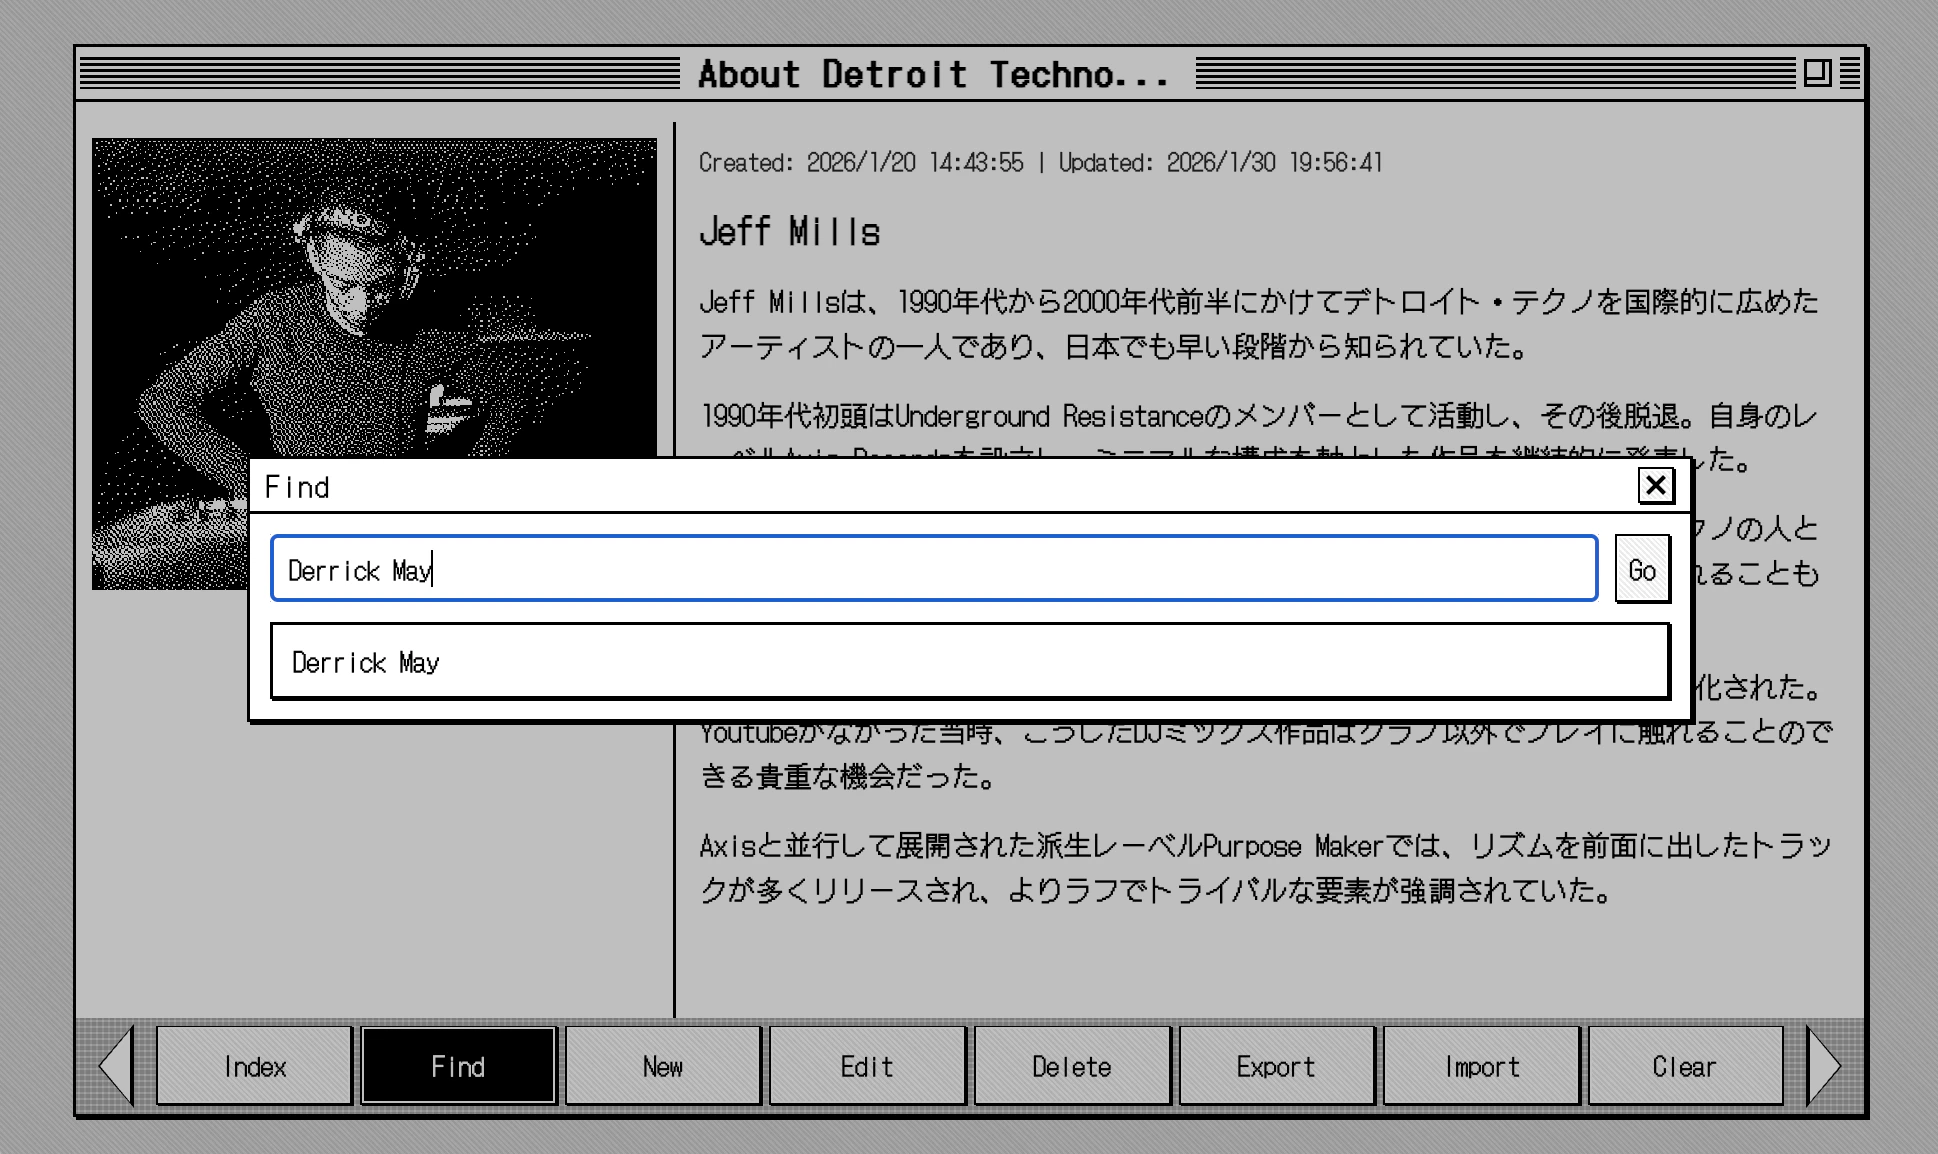Click the window zoom box icon
The width and height of the screenshot is (1938, 1154).
pos(1817,73)
